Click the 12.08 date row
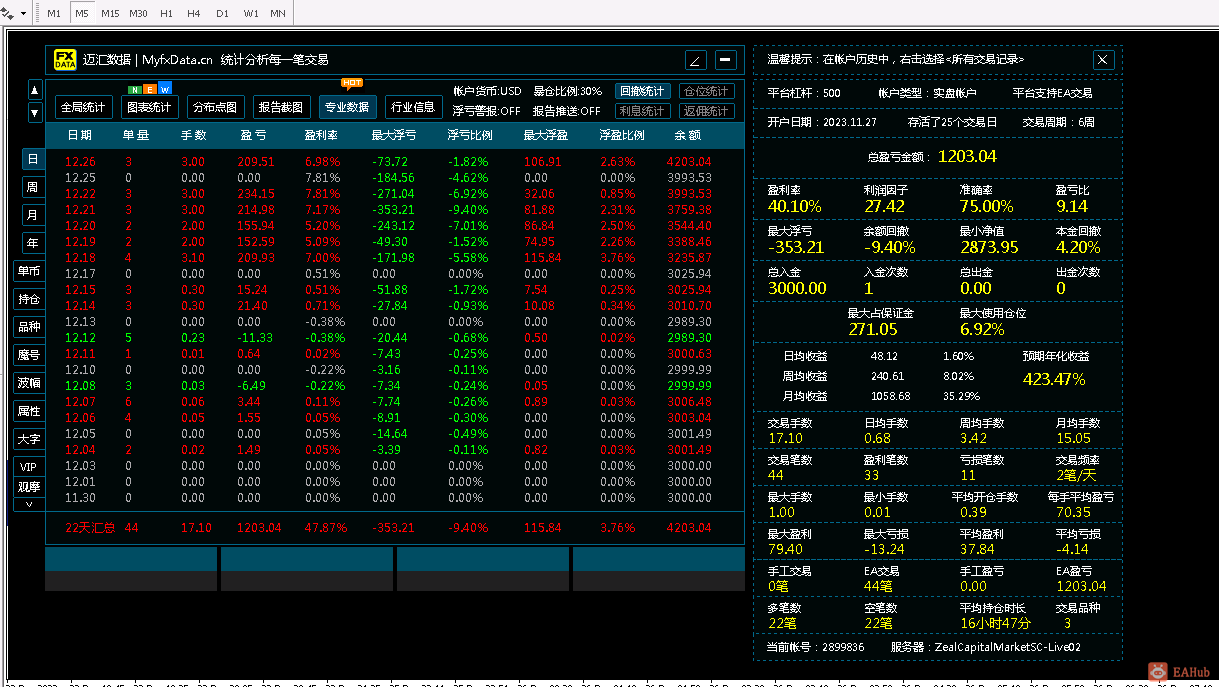Viewport: 1219px width, 687px height. [395, 386]
